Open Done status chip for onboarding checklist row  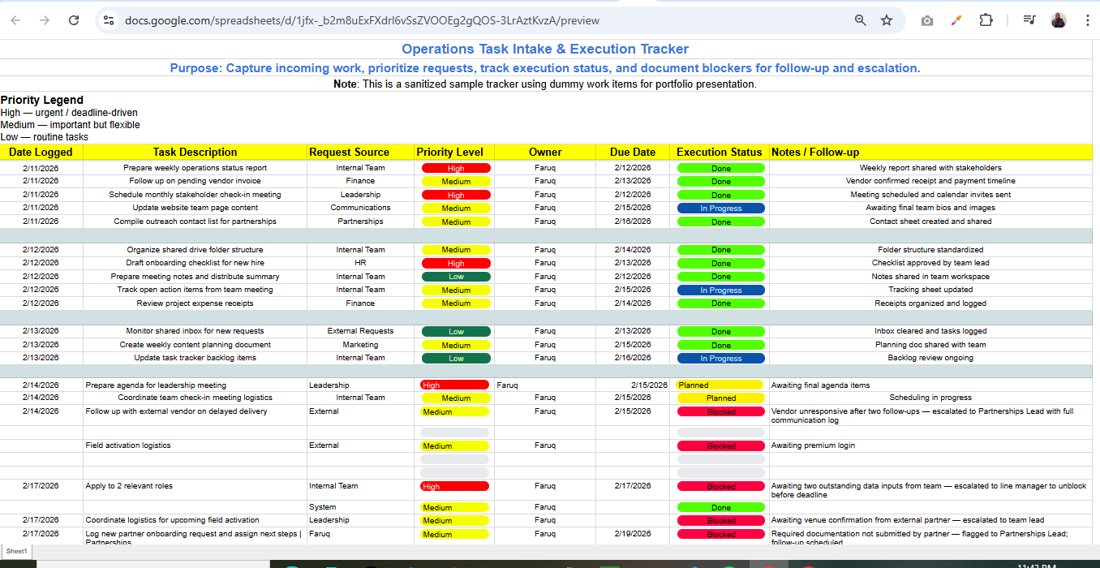[720, 264]
